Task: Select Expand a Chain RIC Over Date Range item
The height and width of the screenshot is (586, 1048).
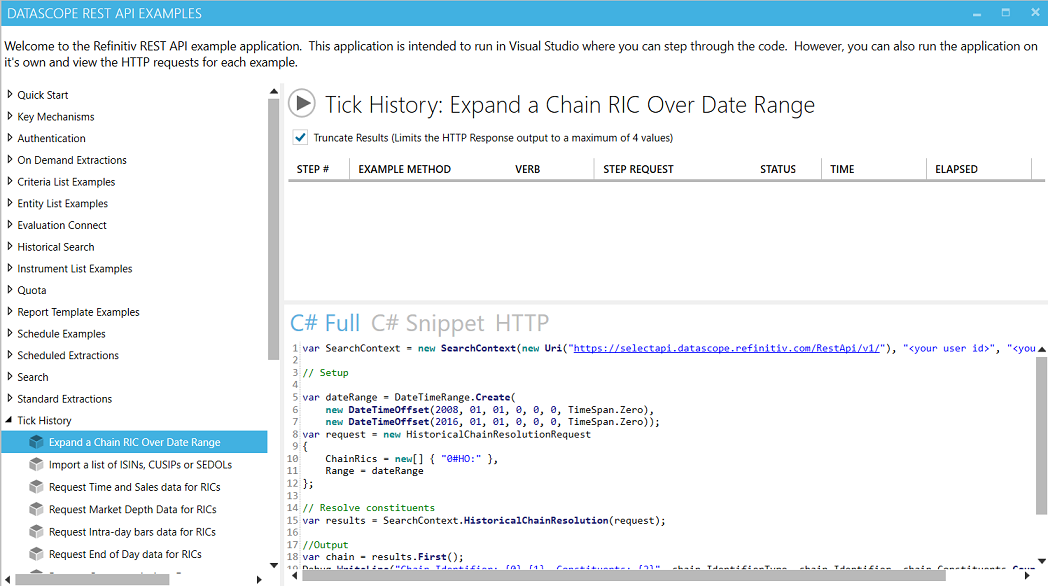Action: click(x=134, y=442)
